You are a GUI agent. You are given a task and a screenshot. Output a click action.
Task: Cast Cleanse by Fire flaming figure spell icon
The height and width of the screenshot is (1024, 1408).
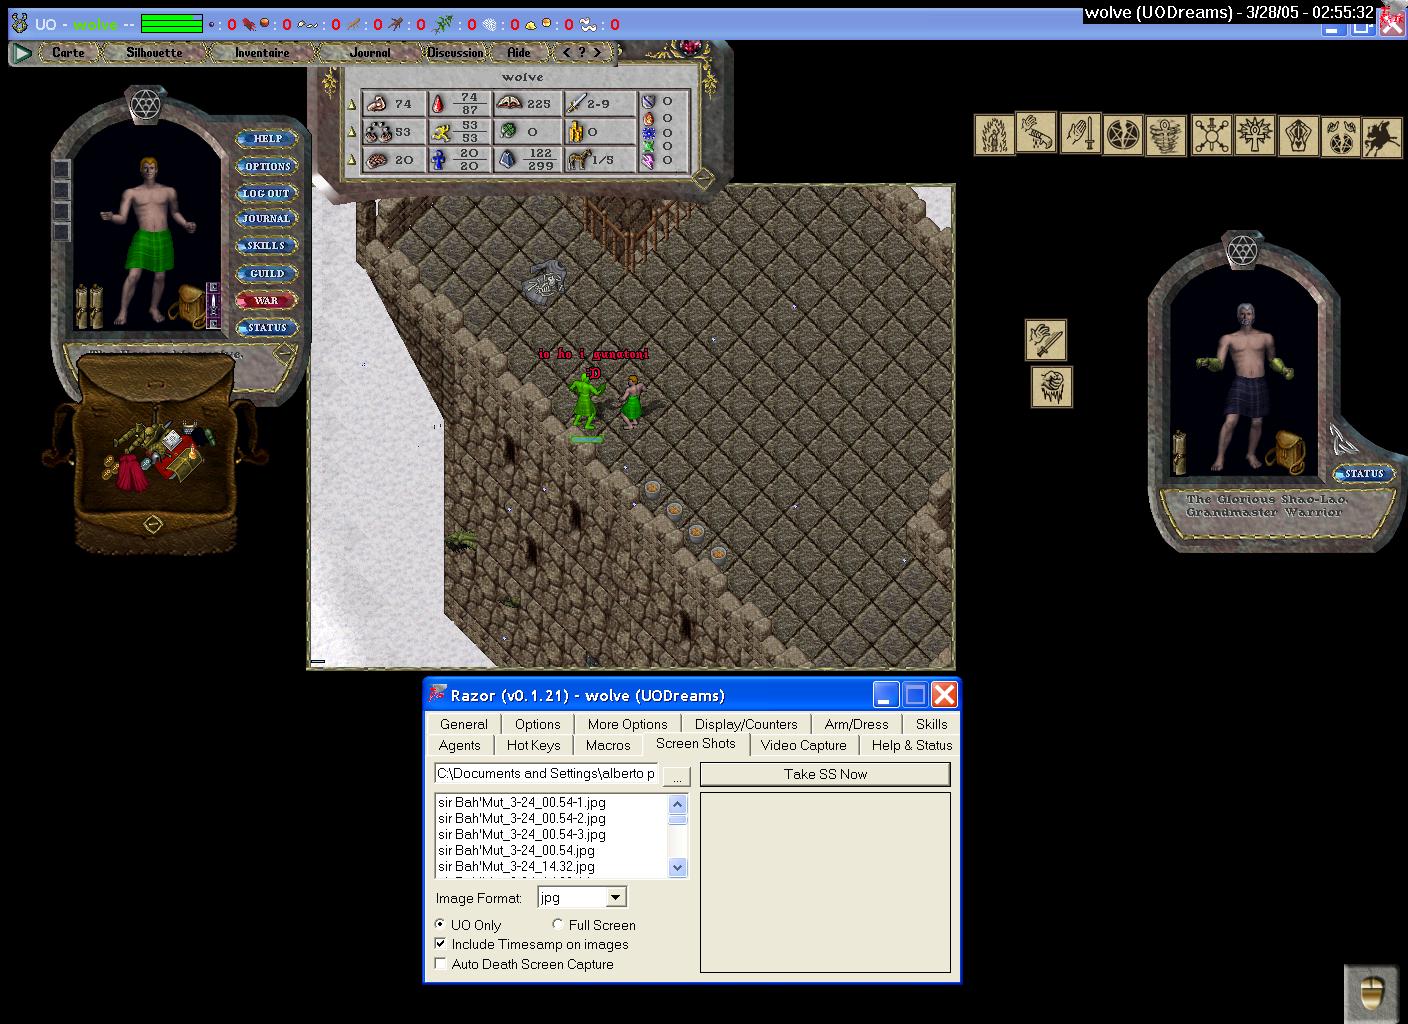(995, 135)
